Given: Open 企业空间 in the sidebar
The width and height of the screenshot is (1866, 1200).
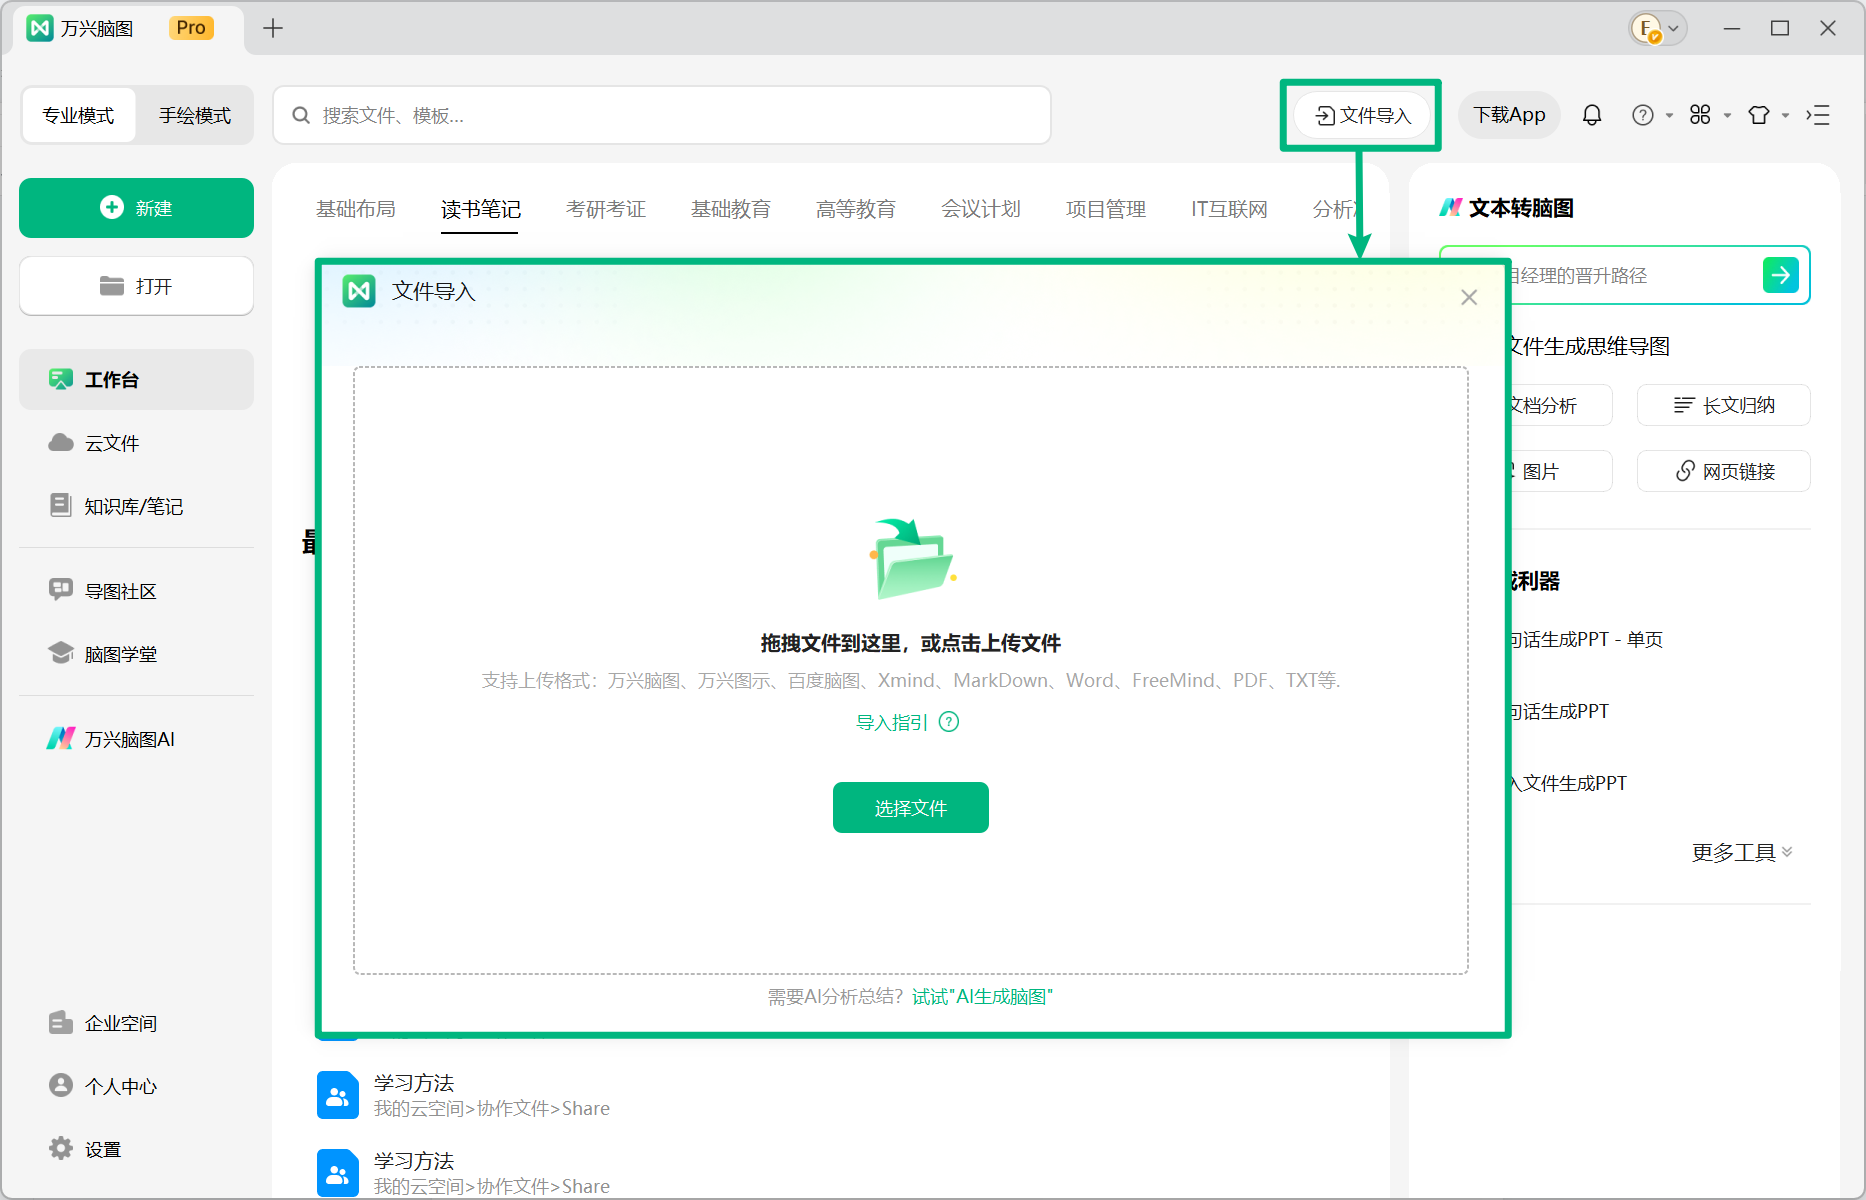Looking at the screenshot, I should click(x=136, y=1023).
